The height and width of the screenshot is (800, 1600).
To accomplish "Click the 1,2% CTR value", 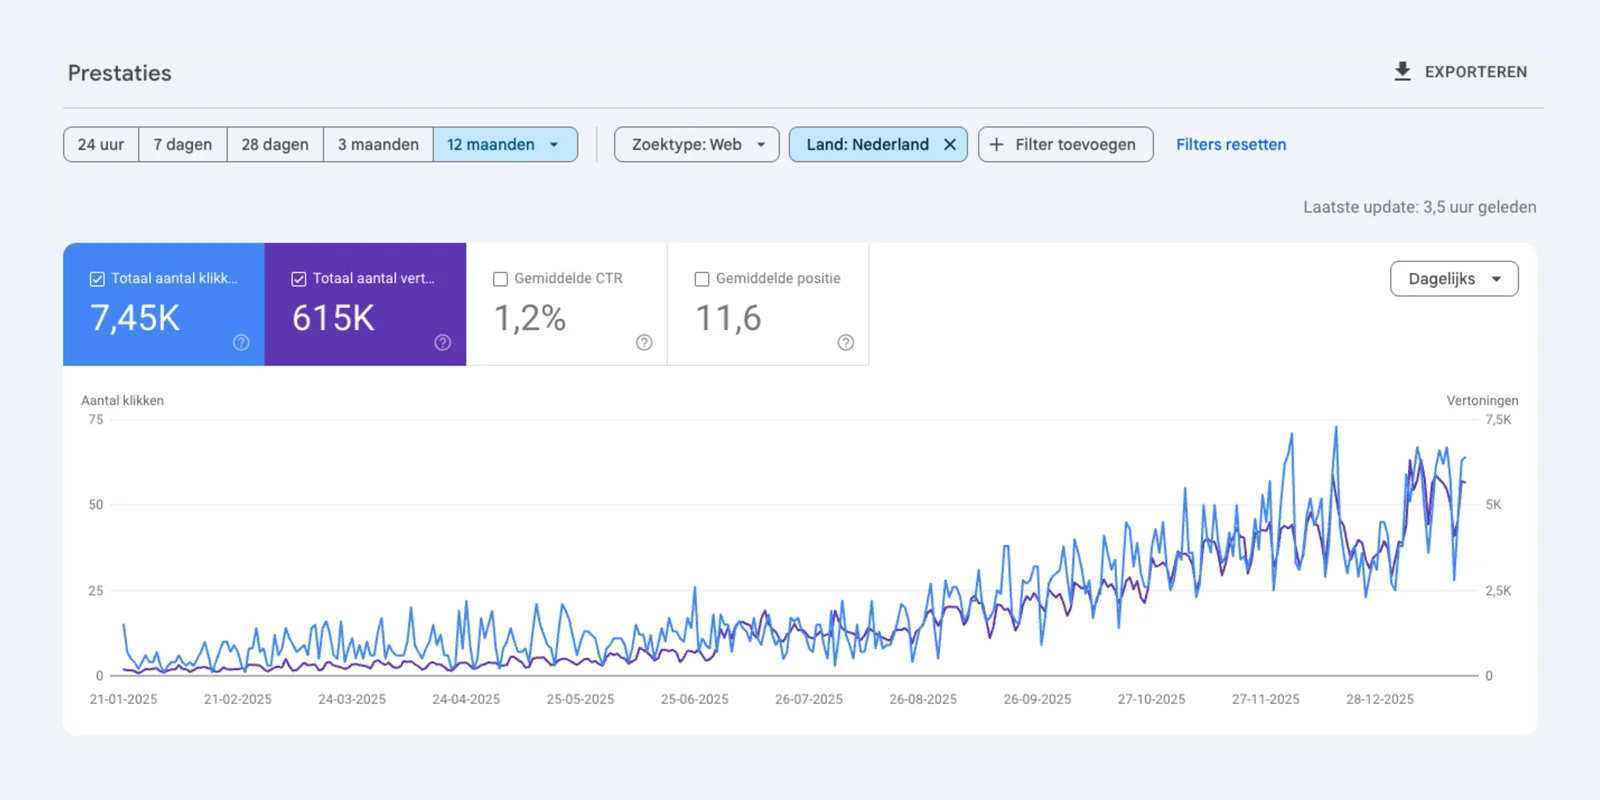I will 530,319.
